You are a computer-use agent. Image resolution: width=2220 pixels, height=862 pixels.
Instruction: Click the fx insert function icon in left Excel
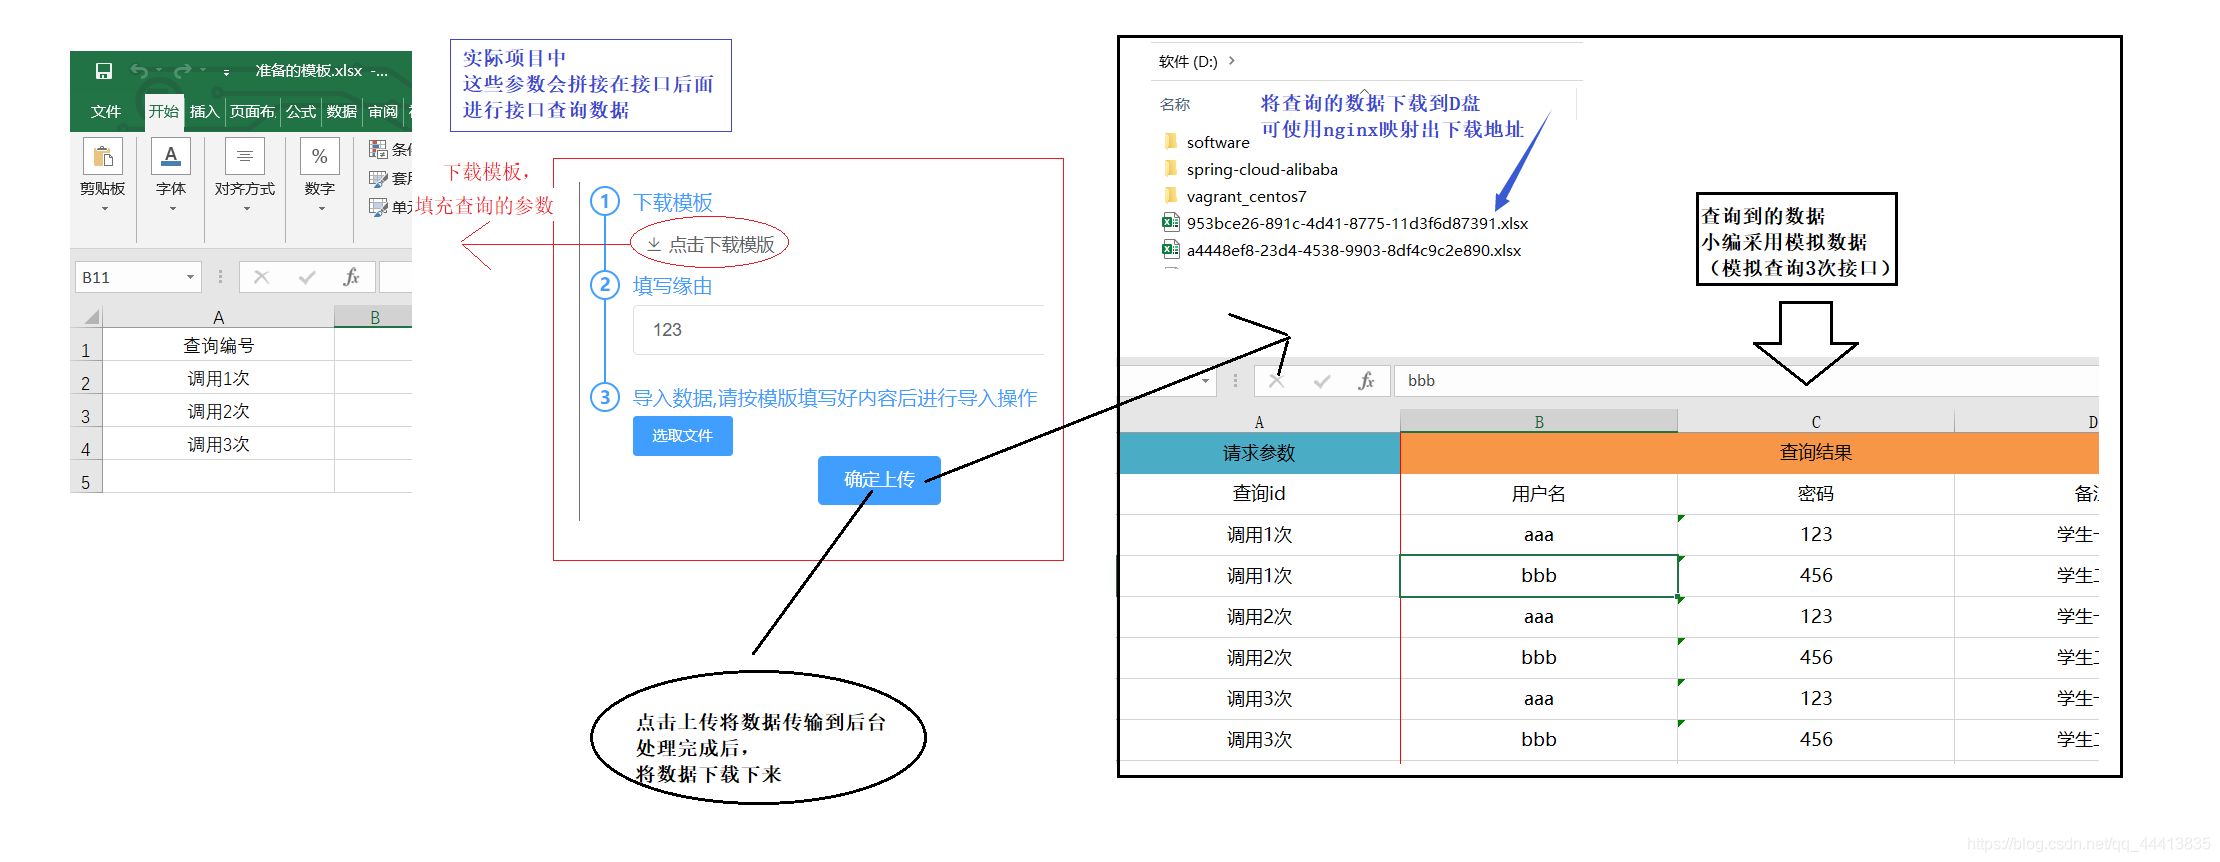[351, 277]
